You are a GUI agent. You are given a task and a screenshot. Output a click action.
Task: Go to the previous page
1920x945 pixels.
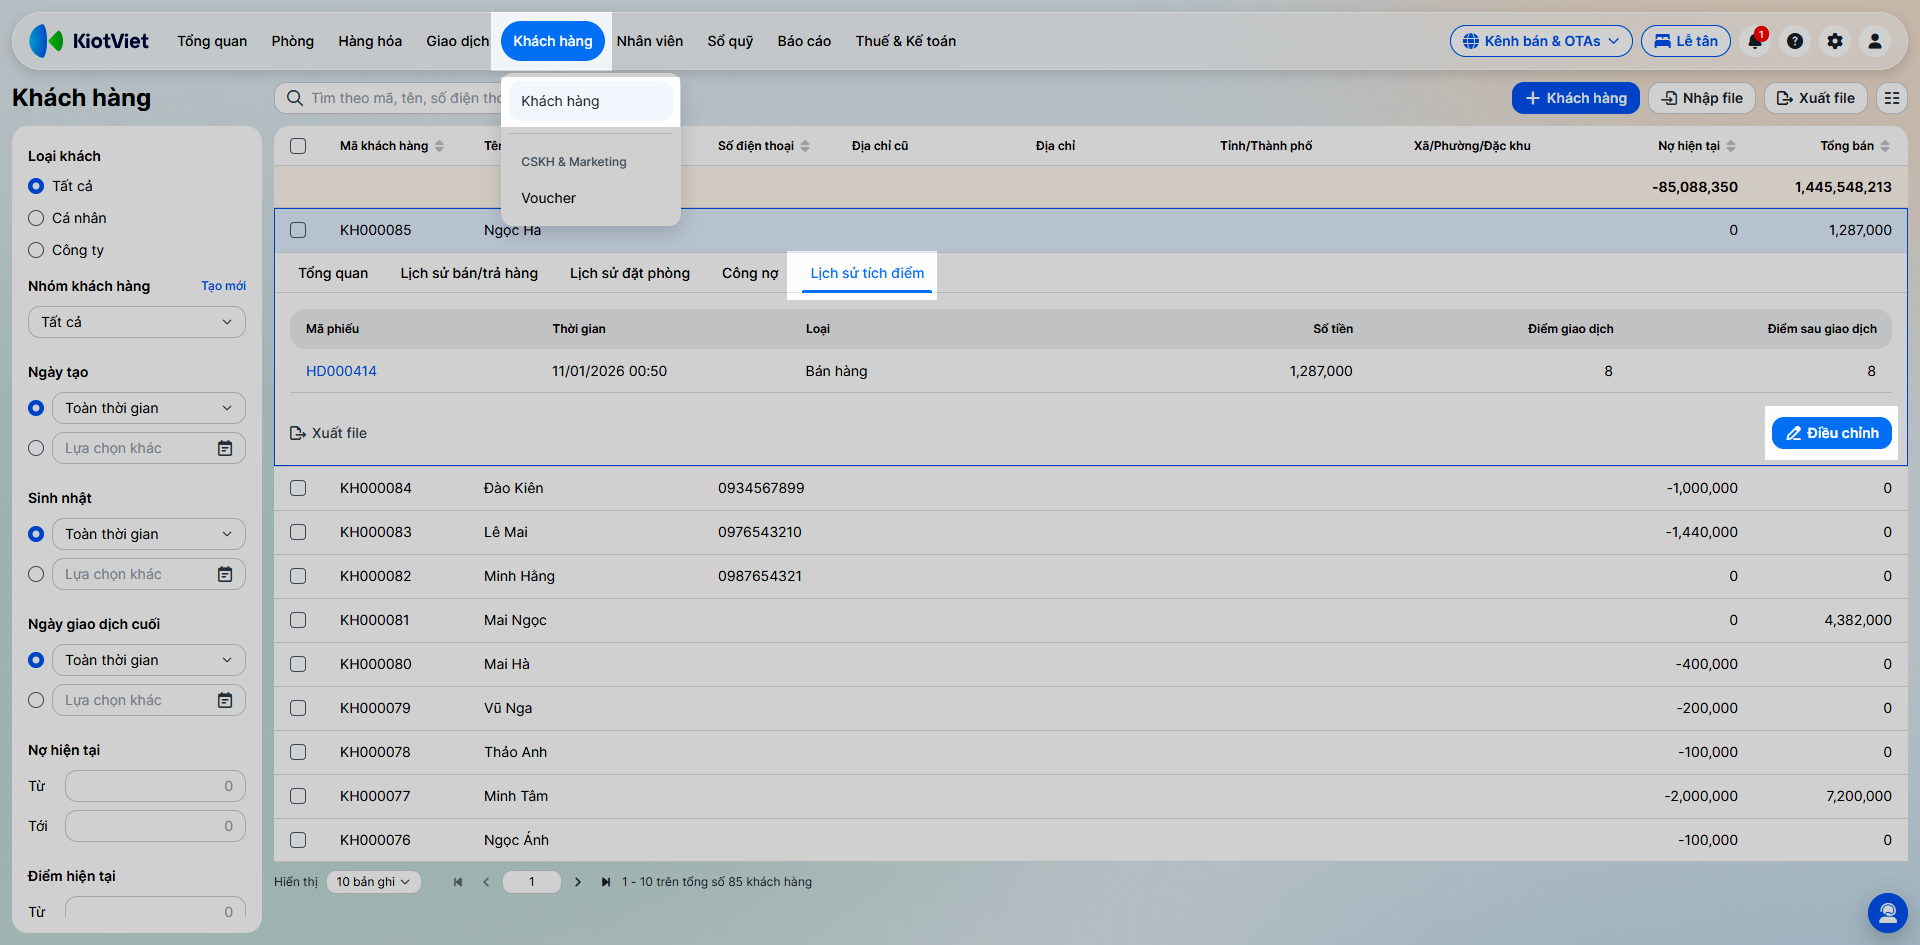pos(486,882)
